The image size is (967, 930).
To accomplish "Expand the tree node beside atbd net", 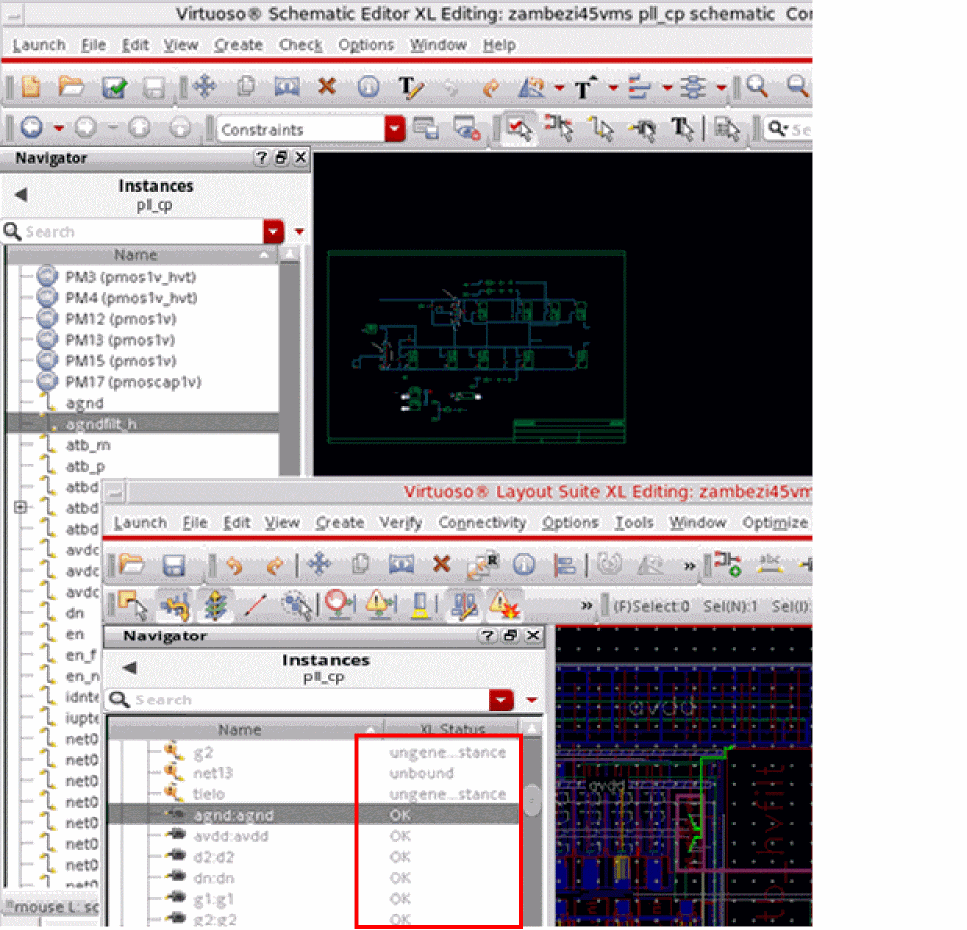I will coord(20,508).
